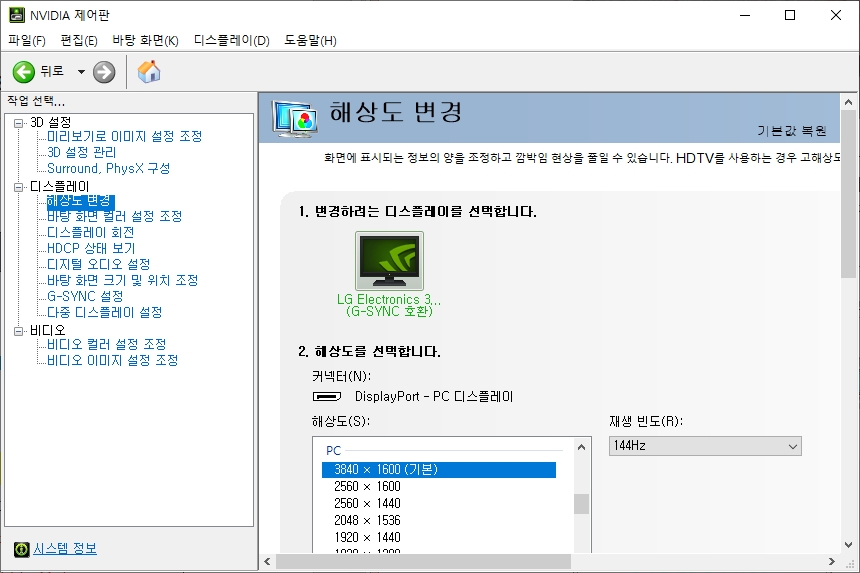Click the 해상도 변경 header icon

(x=295, y=118)
